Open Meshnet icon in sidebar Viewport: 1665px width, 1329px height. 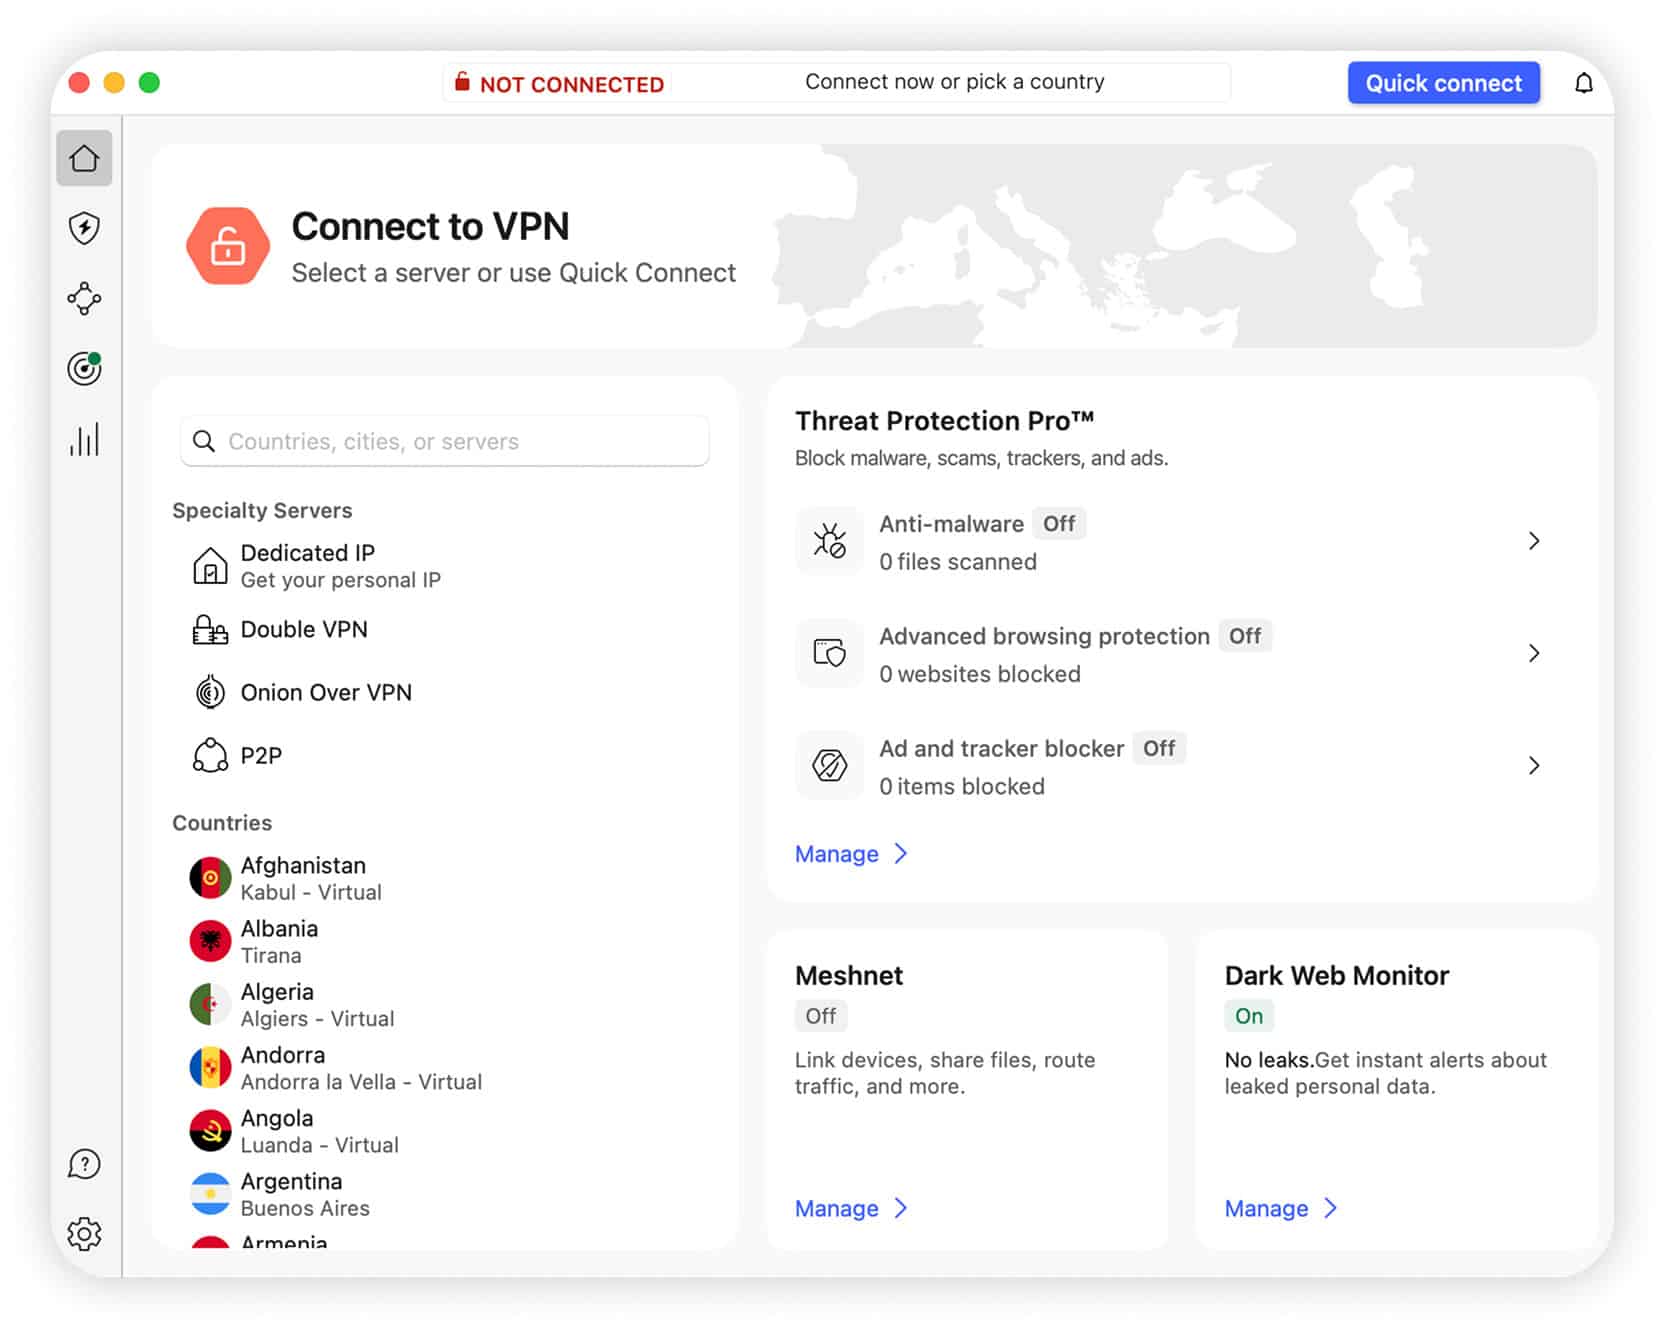(x=84, y=298)
